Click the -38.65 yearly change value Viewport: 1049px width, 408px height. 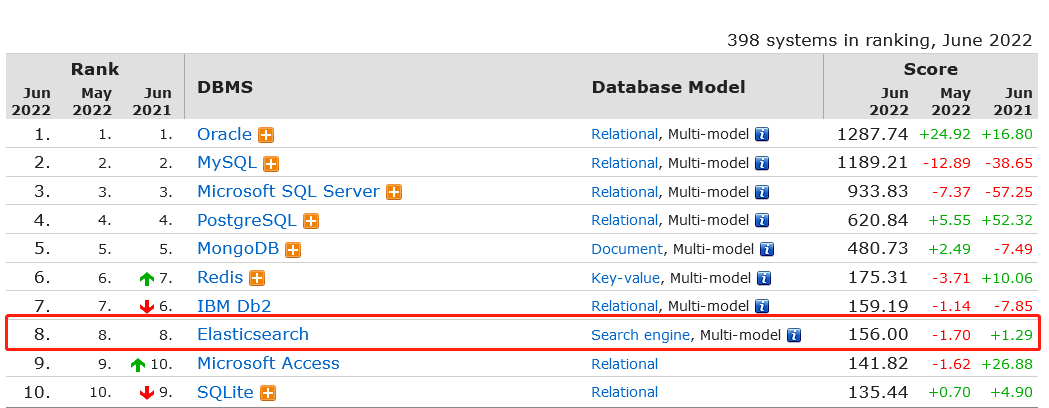pos(1008,163)
